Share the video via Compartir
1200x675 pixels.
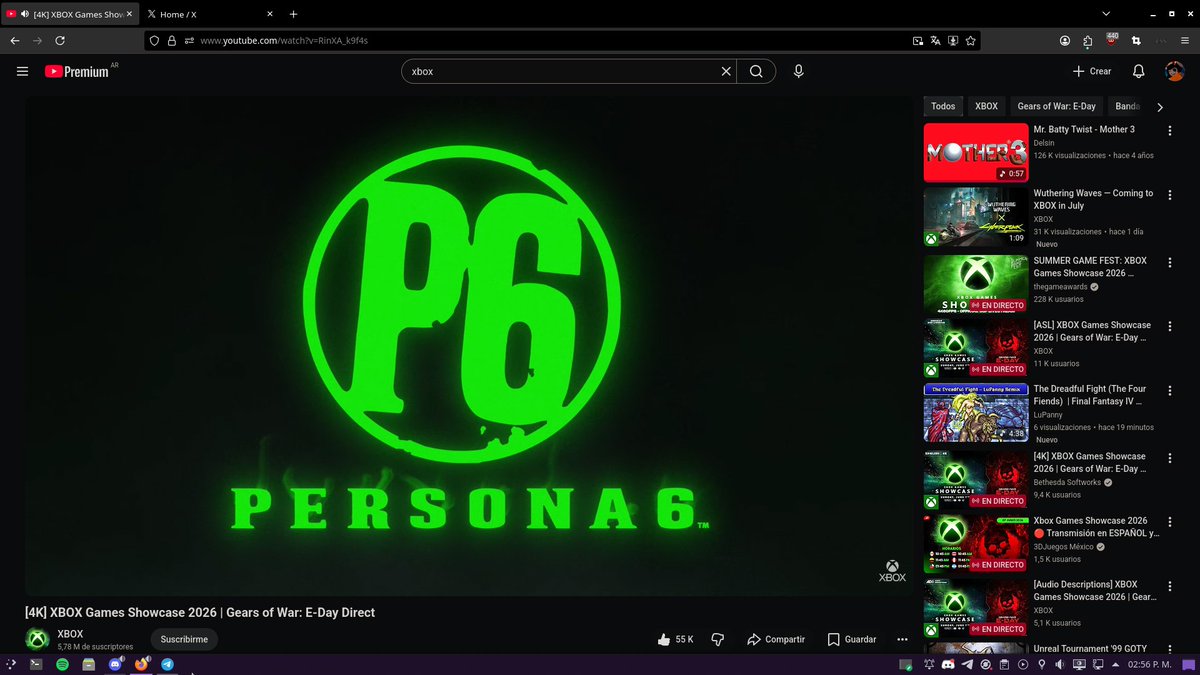(775, 639)
